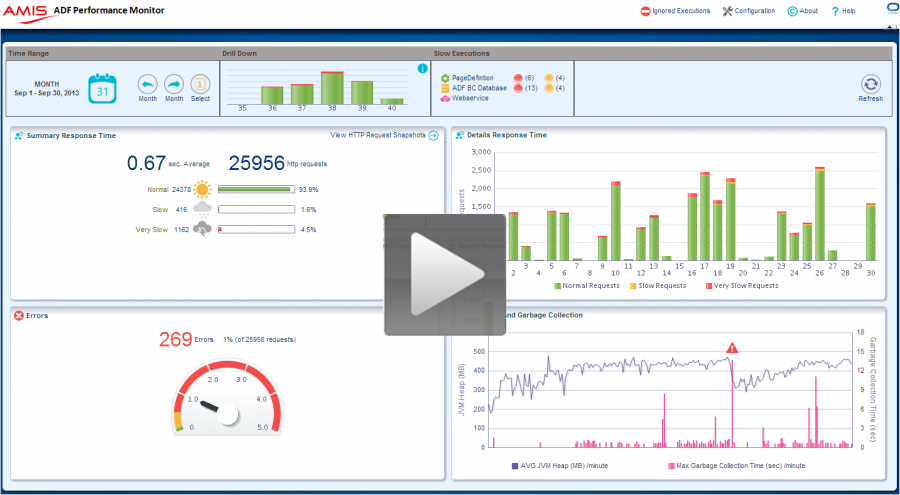Select the Webservice slow executions entry

pyautogui.click(x=468, y=98)
